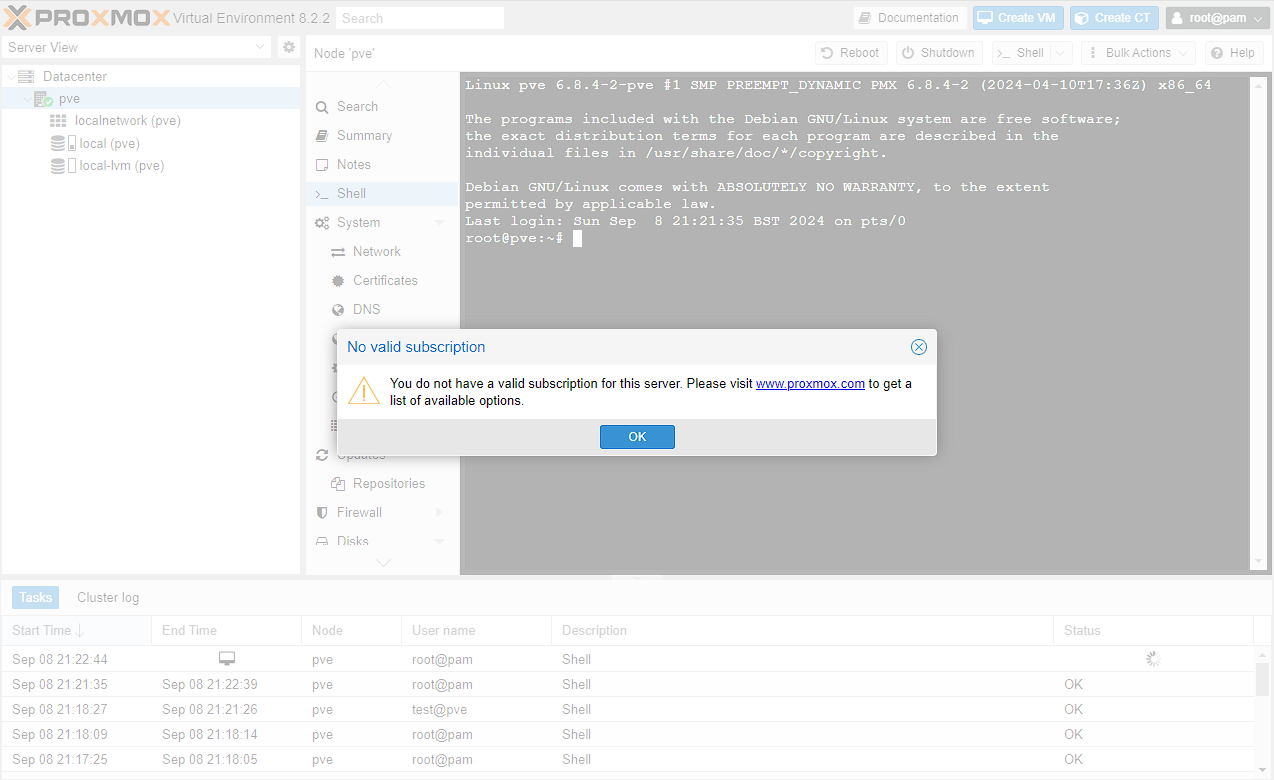Viewport: 1274px width, 780px height.
Task: Focus the top Search input field
Action: point(419,18)
